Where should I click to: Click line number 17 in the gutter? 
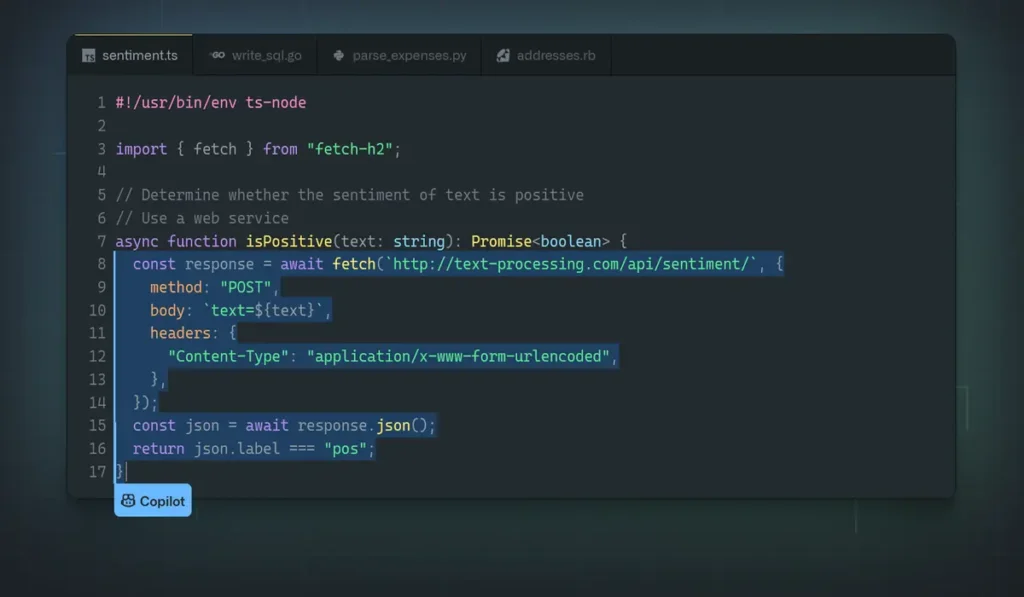pos(97,472)
